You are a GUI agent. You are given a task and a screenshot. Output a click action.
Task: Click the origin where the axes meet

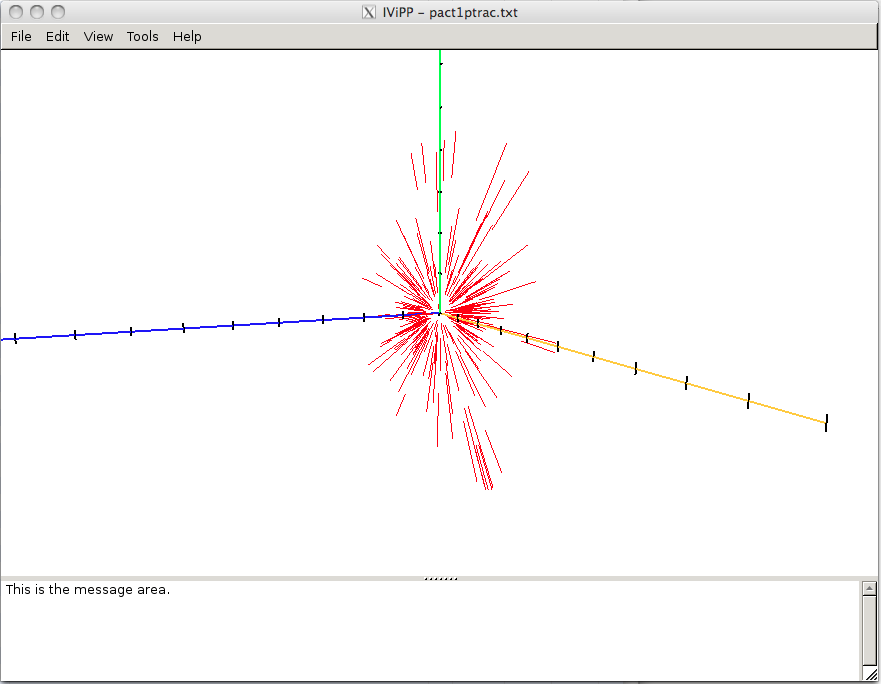[439, 314]
